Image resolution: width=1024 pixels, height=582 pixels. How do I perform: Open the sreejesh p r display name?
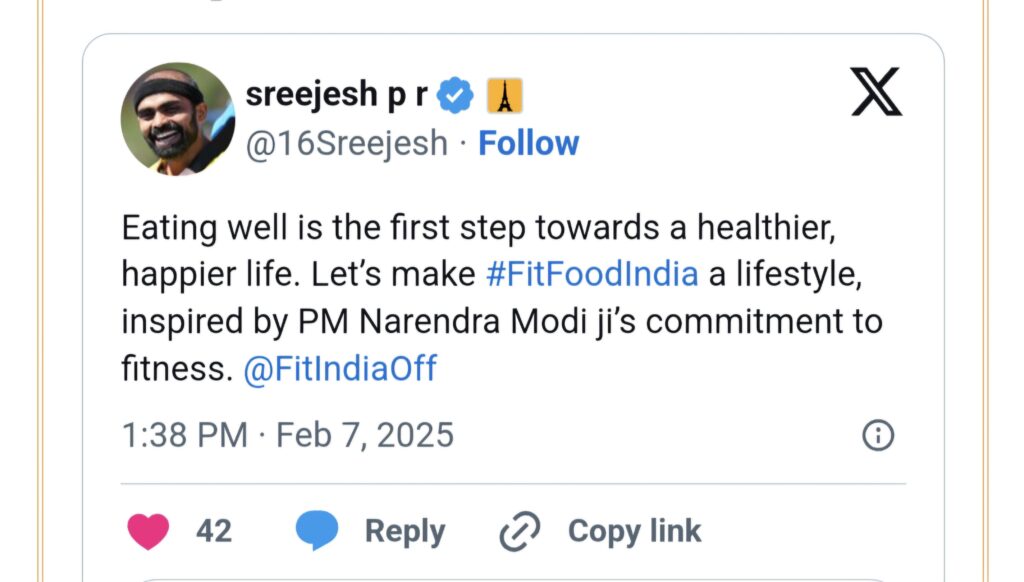point(338,96)
